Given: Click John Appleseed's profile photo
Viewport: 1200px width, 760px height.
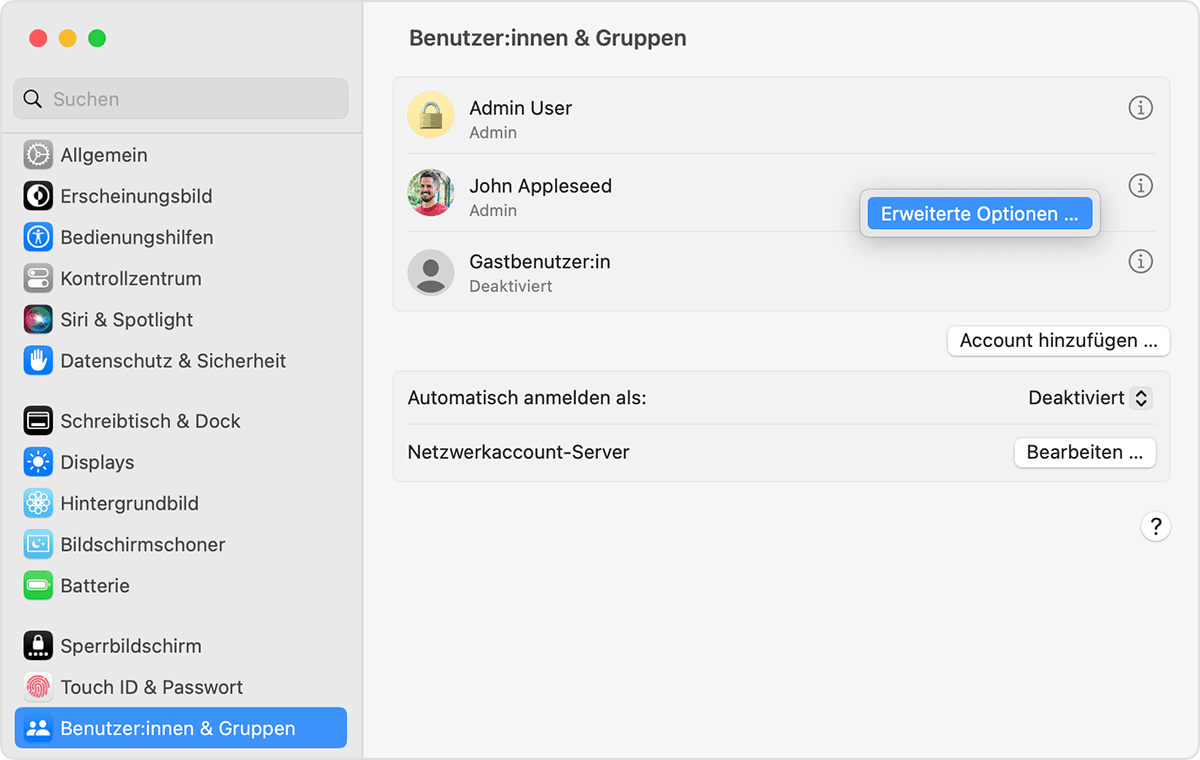Looking at the screenshot, I should [x=431, y=192].
